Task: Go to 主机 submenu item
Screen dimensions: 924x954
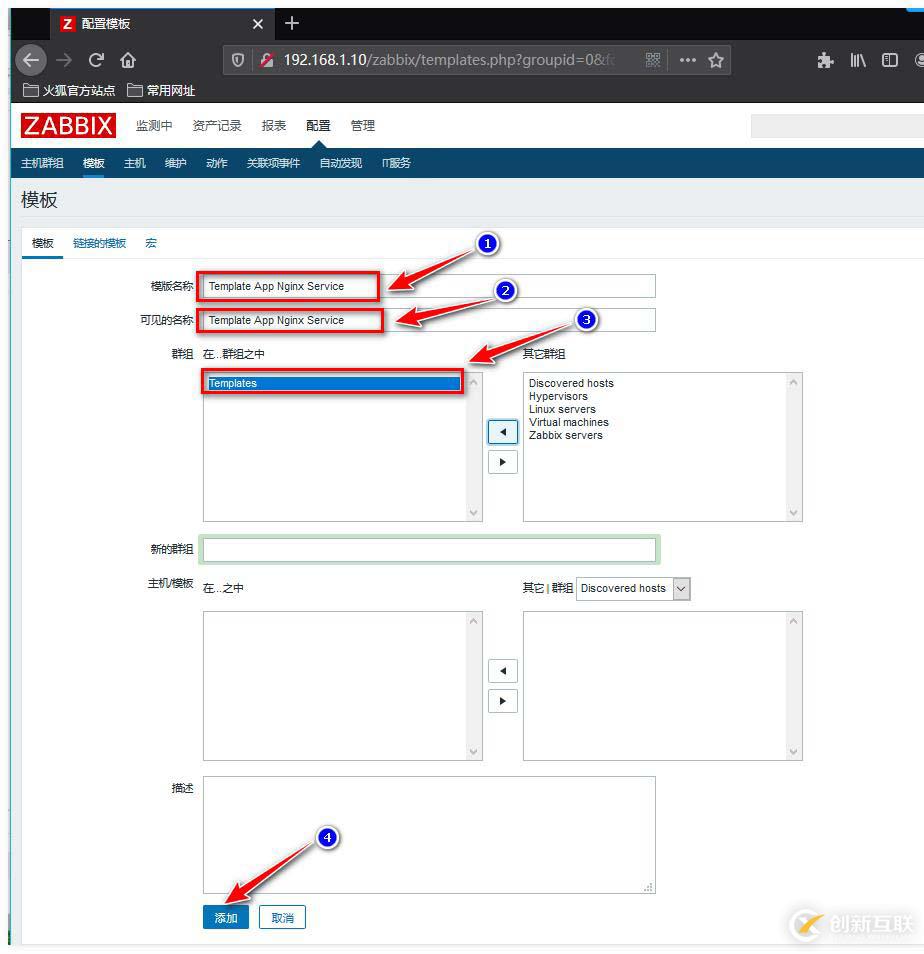Action: [x=134, y=163]
